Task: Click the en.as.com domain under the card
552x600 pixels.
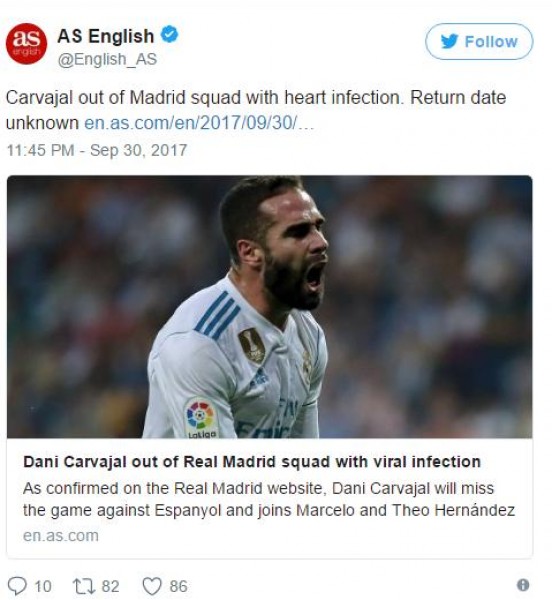Action: (60, 535)
